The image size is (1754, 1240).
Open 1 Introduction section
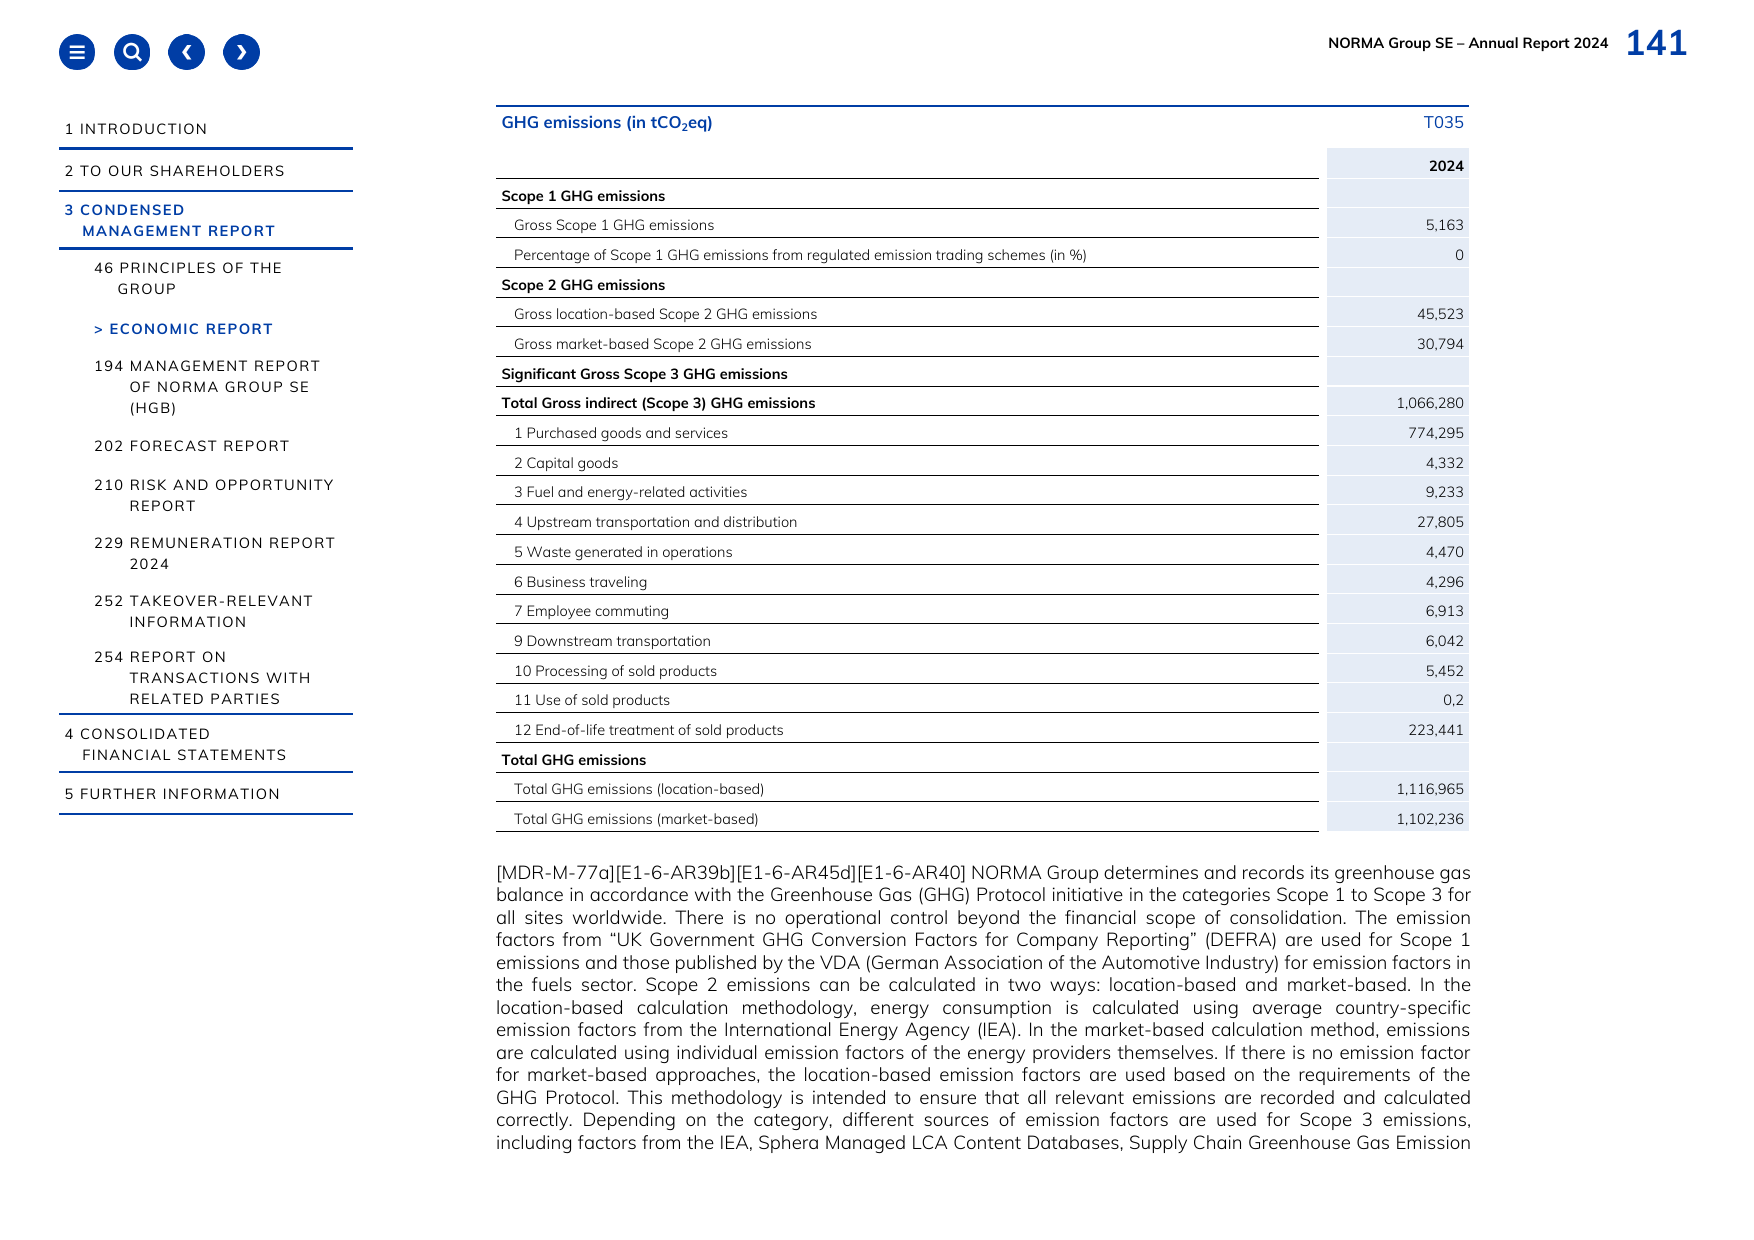tap(136, 129)
